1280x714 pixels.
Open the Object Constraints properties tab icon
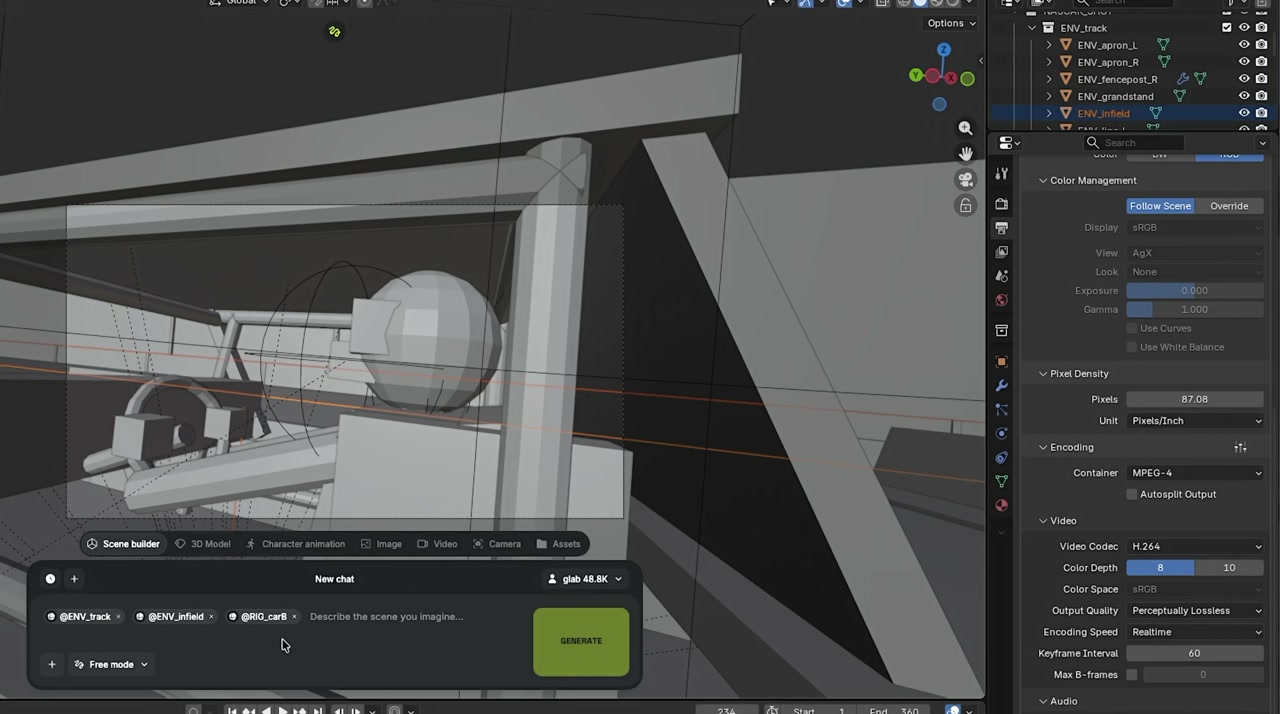point(1001,457)
